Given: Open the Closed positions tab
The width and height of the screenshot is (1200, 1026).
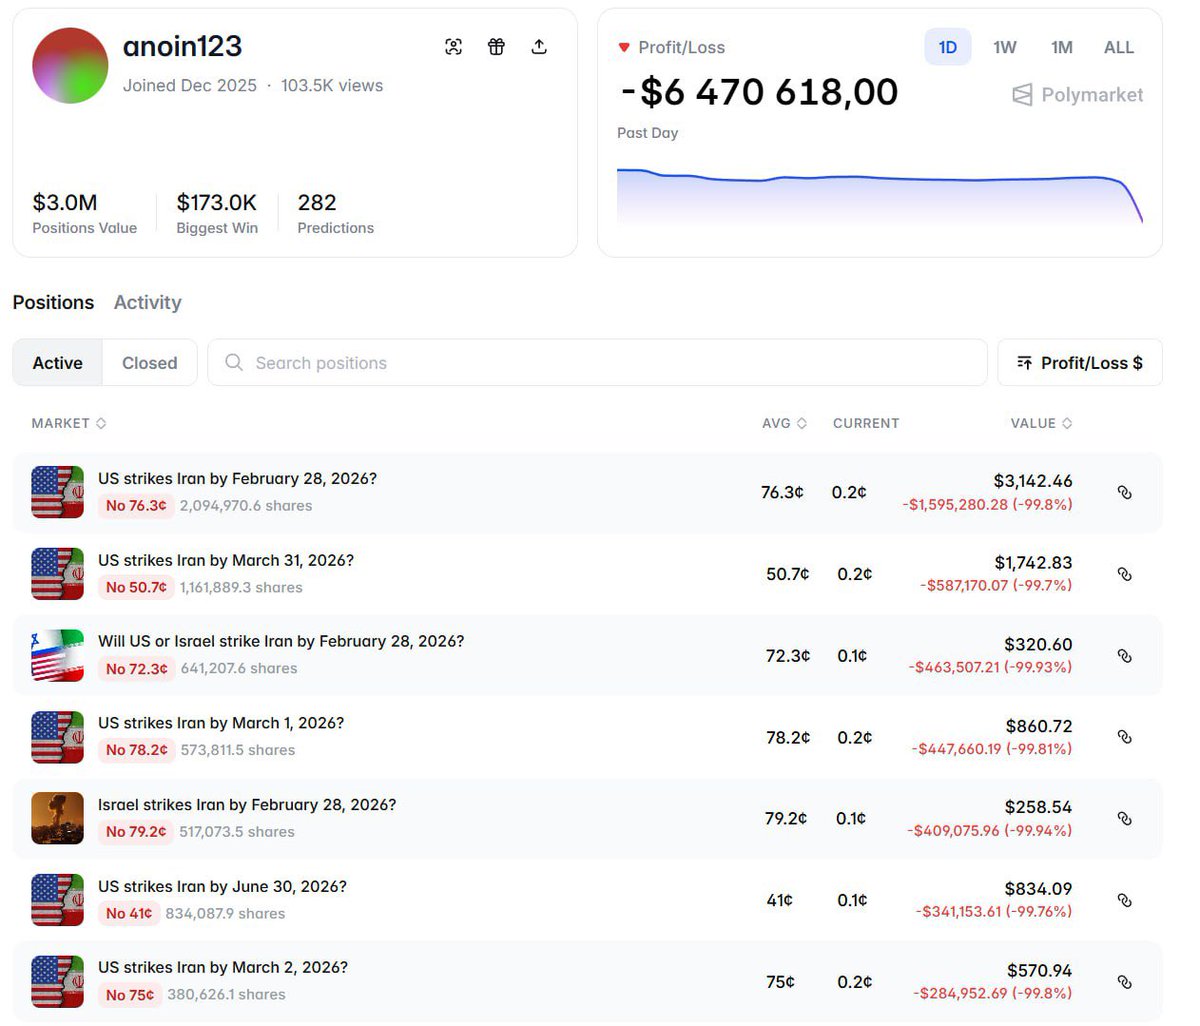Looking at the screenshot, I should pos(149,363).
